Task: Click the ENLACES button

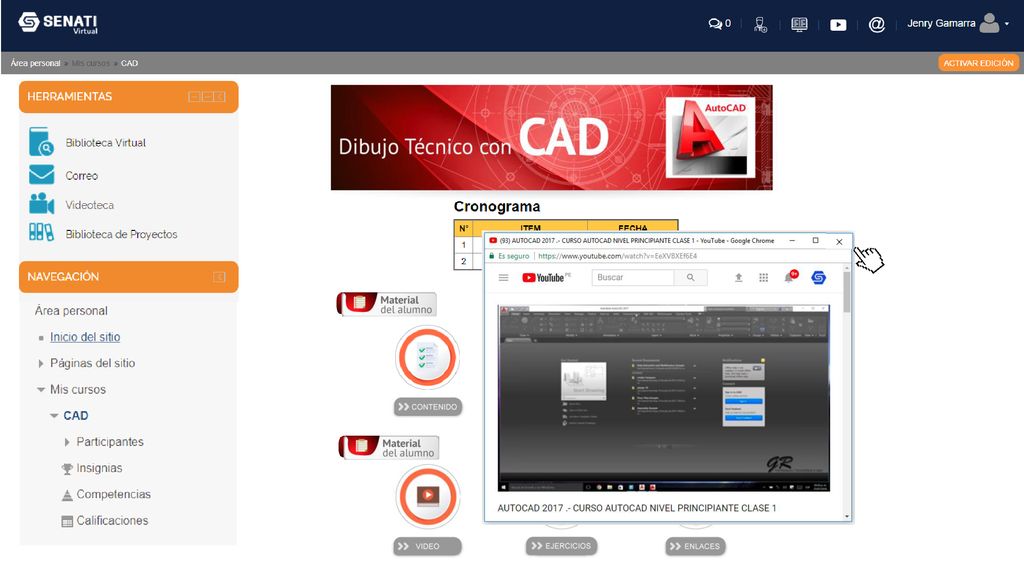Action: [696, 546]
